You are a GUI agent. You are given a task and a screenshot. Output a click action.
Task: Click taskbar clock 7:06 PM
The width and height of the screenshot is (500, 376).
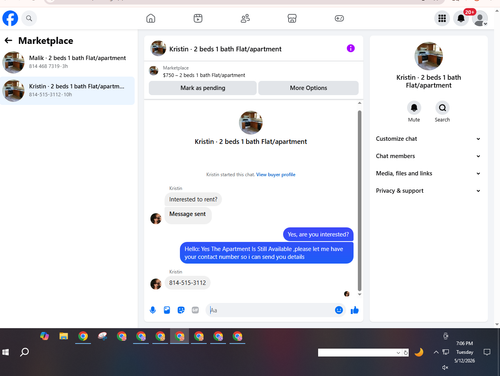[465, 343]
